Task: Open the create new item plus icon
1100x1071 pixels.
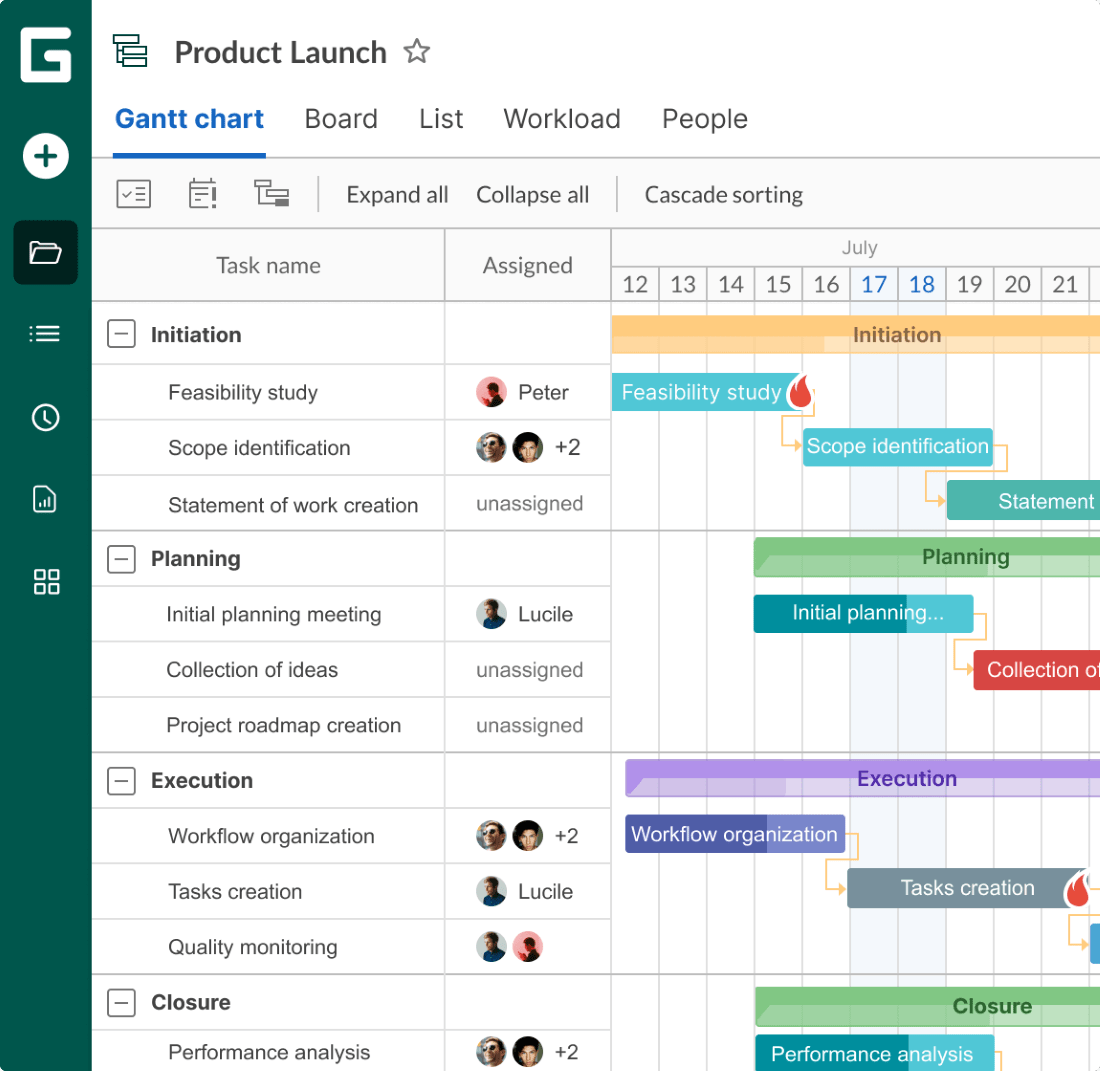Action: tap(45, 156)
